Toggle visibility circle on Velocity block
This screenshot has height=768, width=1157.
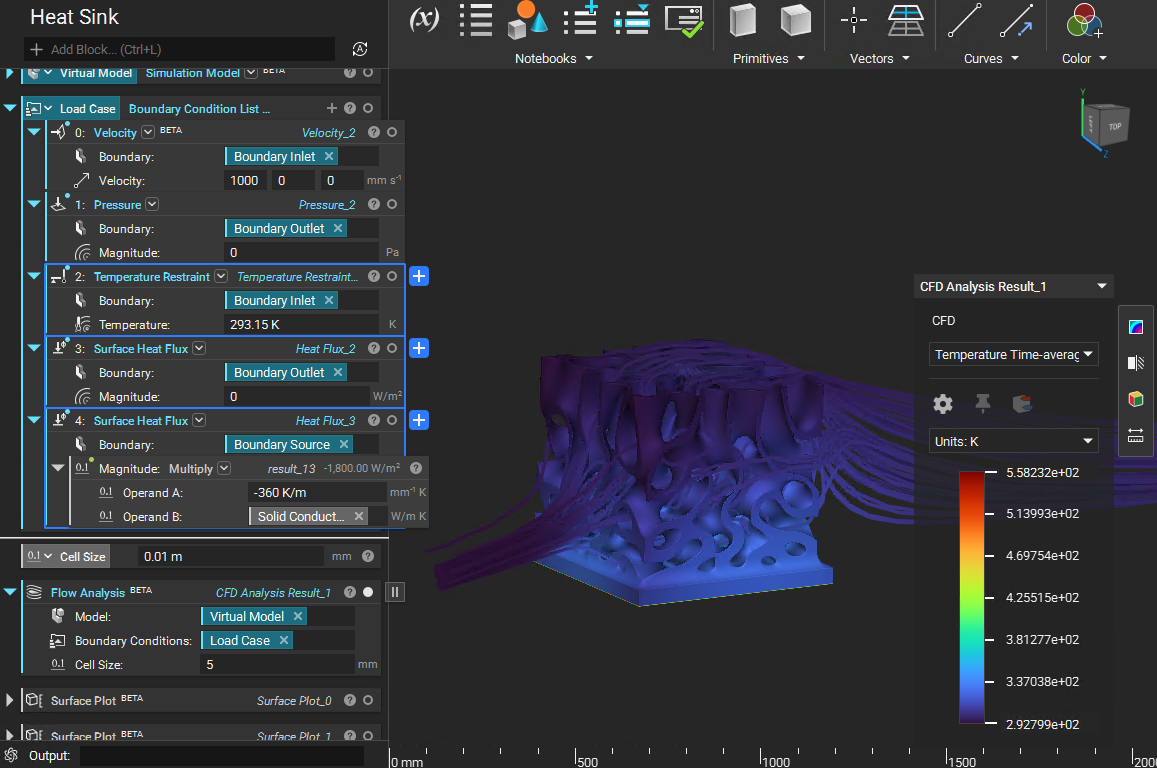click(392, 132)
